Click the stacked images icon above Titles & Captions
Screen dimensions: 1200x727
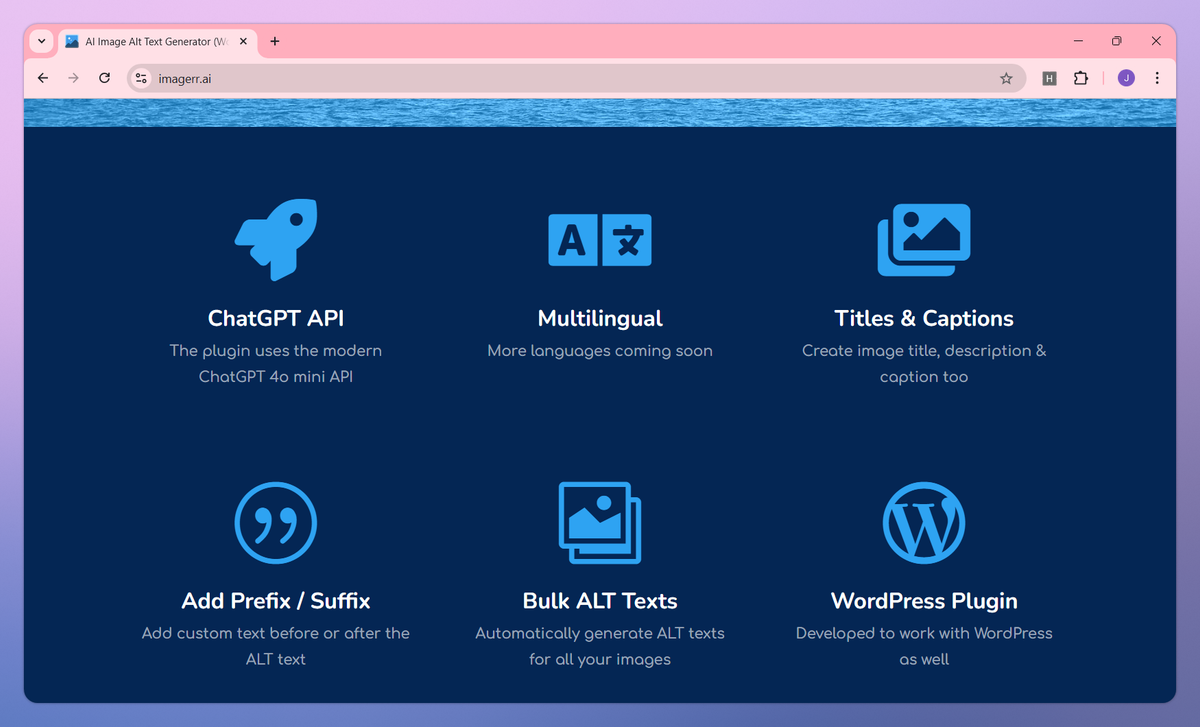click(924, 239)
